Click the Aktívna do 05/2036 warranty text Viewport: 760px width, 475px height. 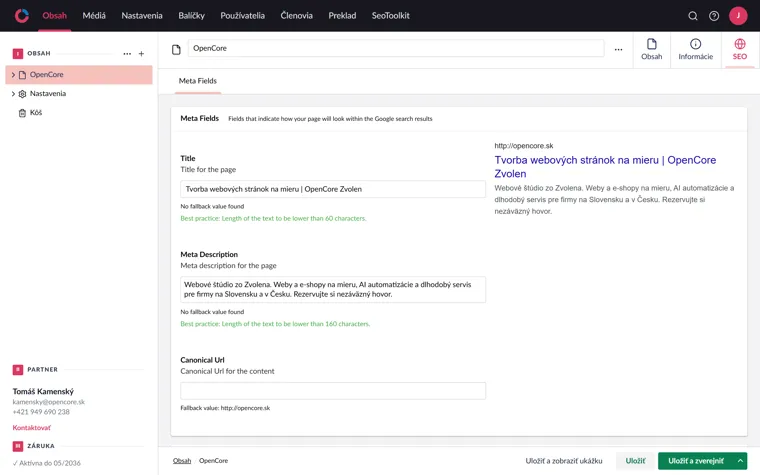click(x=47, y=463)
